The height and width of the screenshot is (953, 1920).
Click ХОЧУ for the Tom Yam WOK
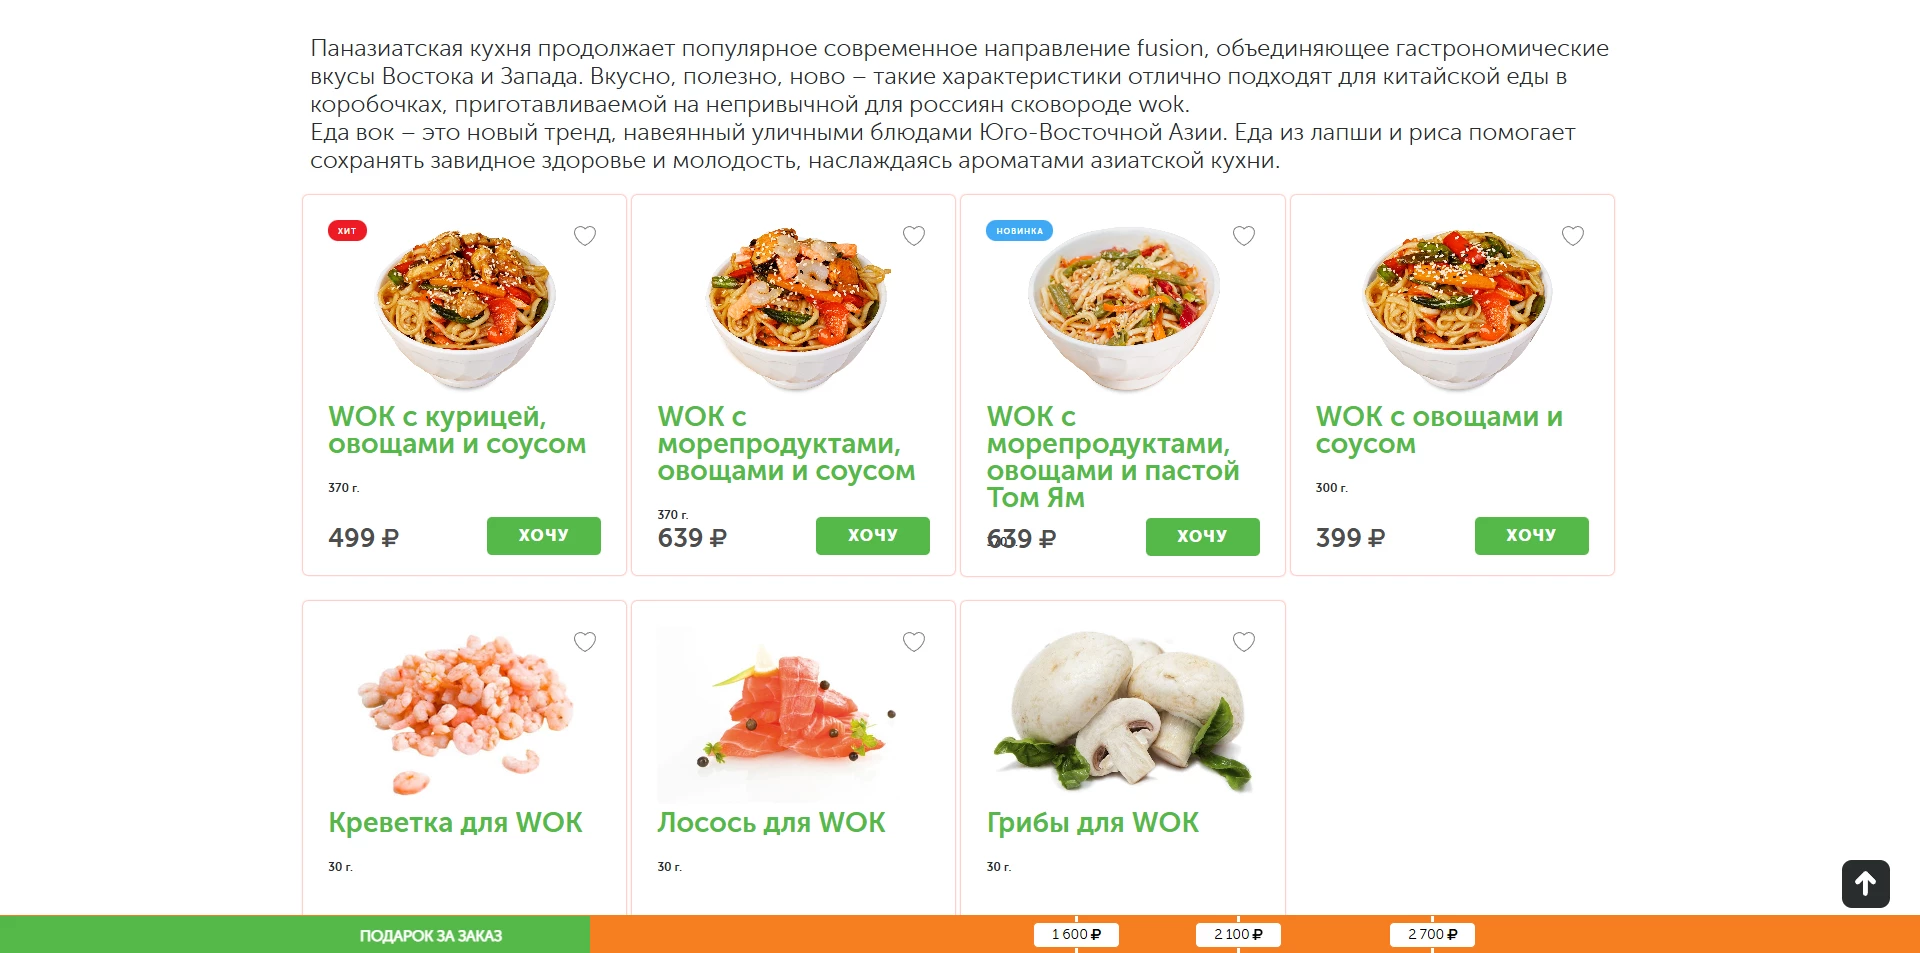coord(1203,537)
